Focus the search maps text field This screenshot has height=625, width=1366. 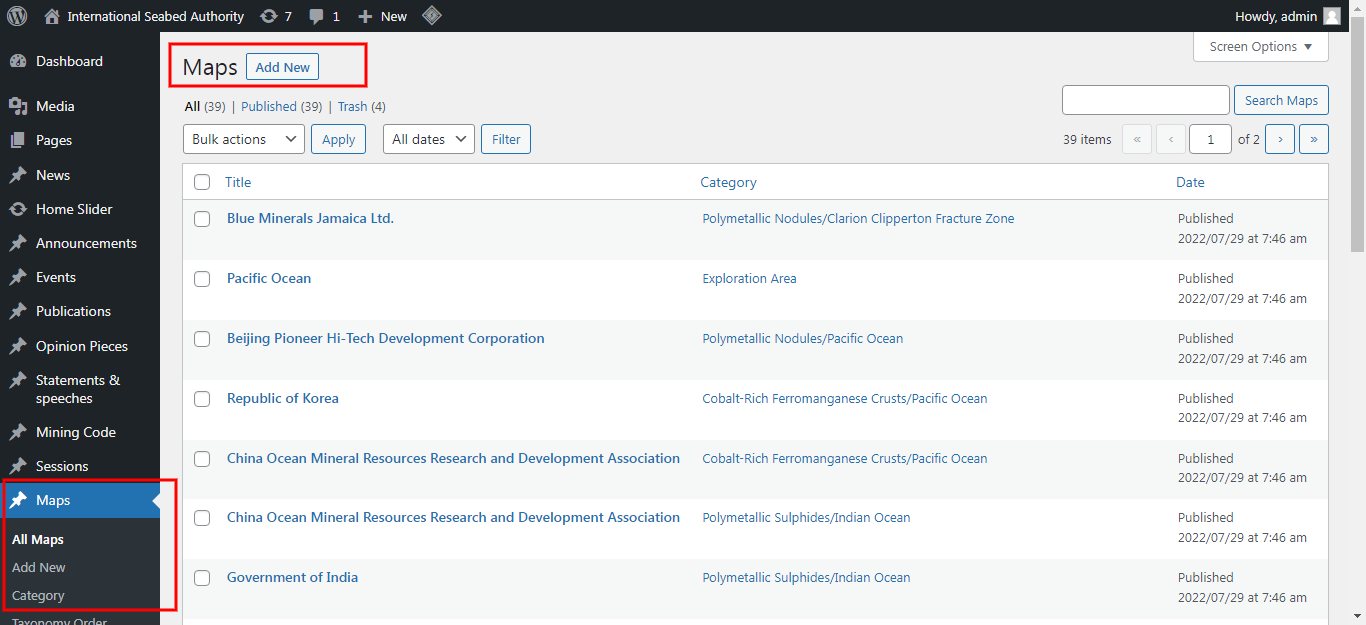click(x=1146, y=100)
